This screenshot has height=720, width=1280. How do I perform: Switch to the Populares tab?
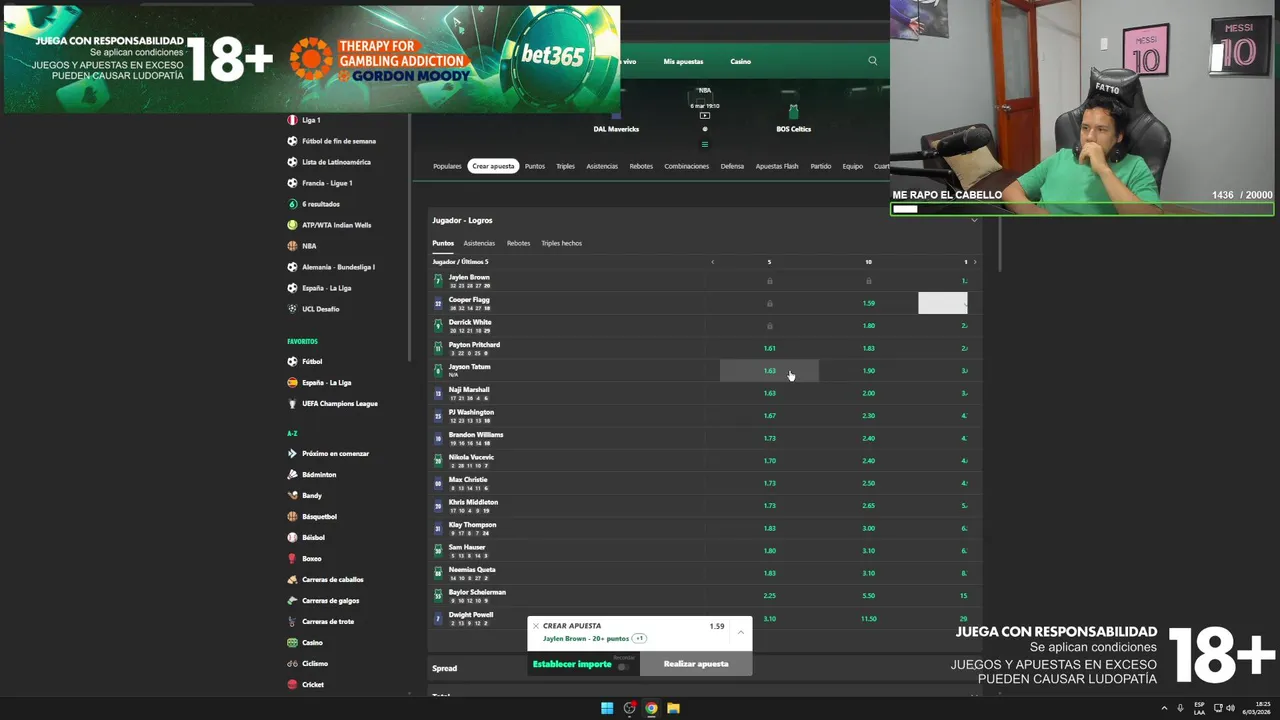(447, 166)
